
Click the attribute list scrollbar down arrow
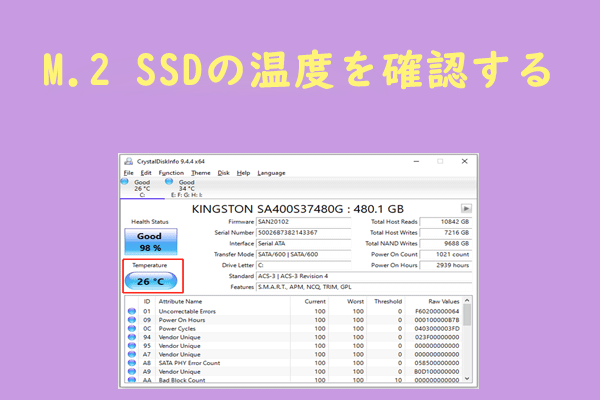click(x=467, y=379)
